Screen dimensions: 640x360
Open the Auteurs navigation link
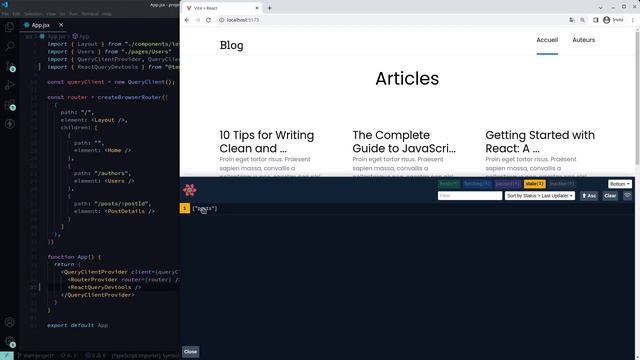click(584, 40)
